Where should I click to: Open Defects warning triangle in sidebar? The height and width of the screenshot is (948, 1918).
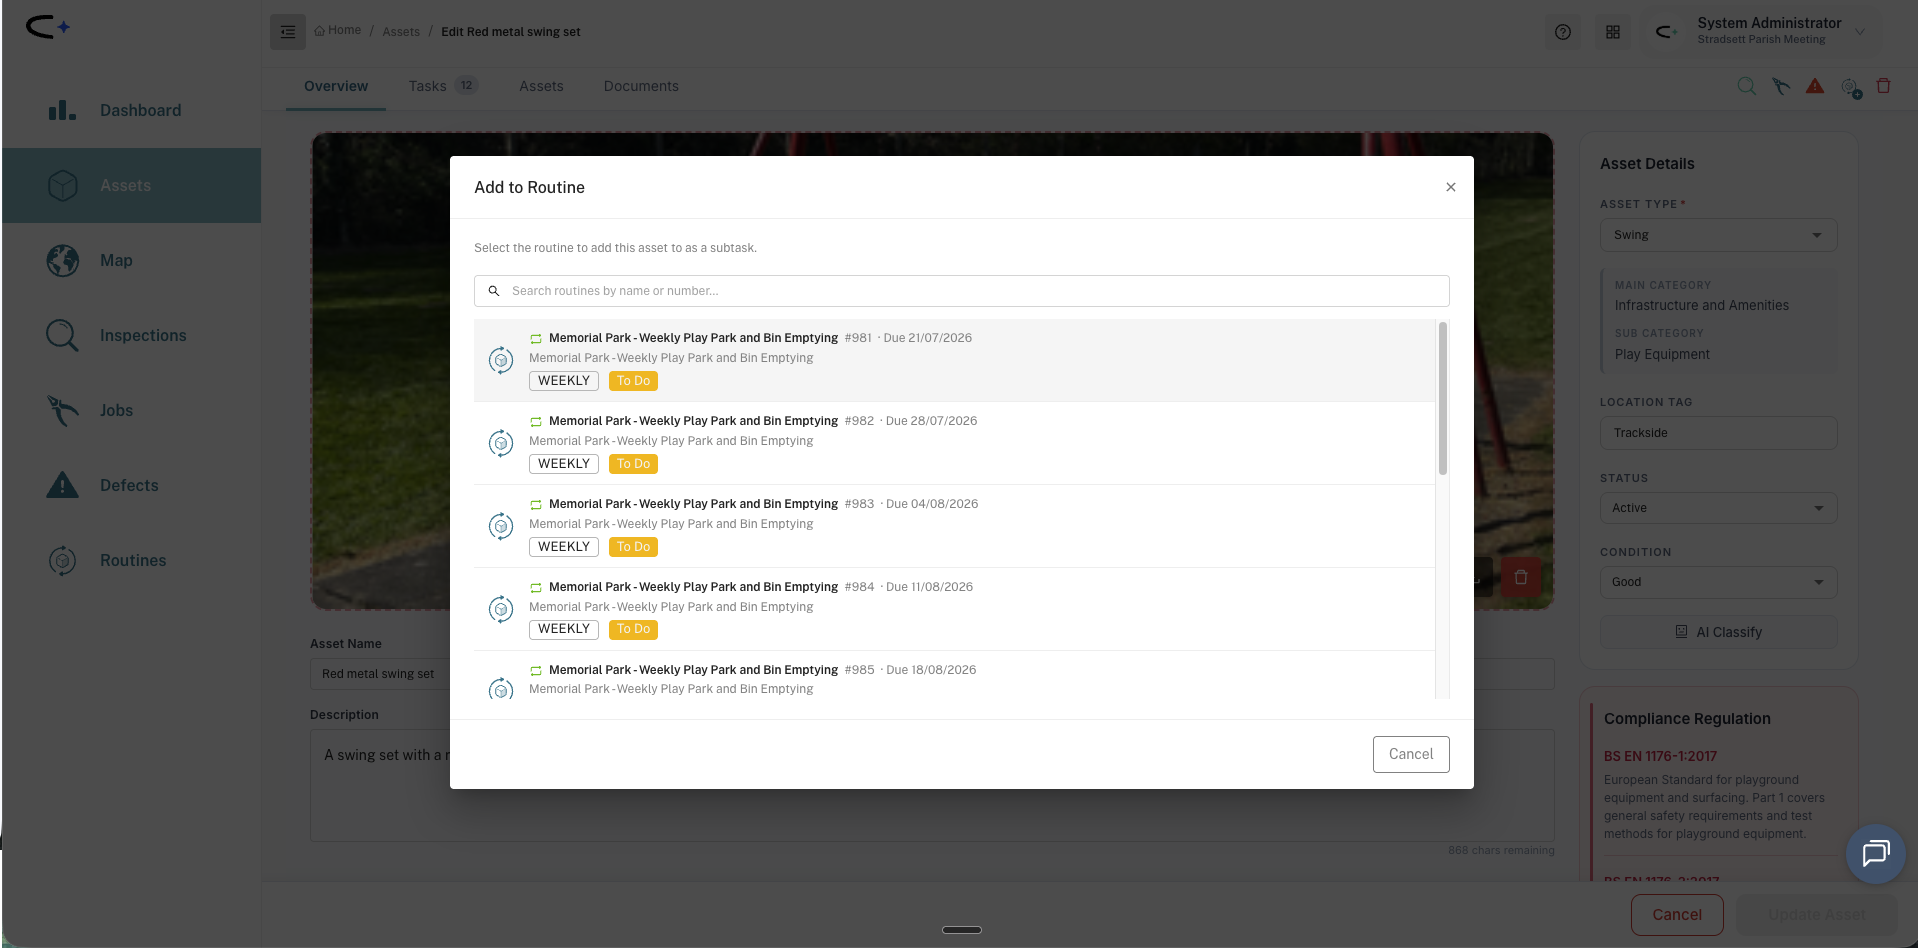pos(63,485)
